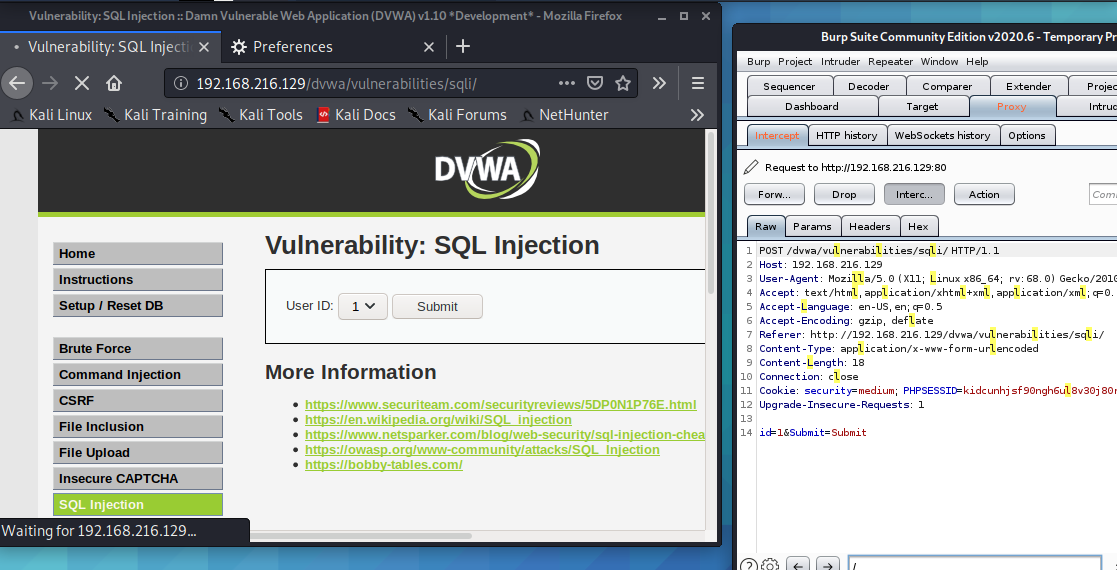Viewport: 1117px width, 570px height.
Task: Show more bookmarks toolbar chevron
Action: click(x=697, y=115)
